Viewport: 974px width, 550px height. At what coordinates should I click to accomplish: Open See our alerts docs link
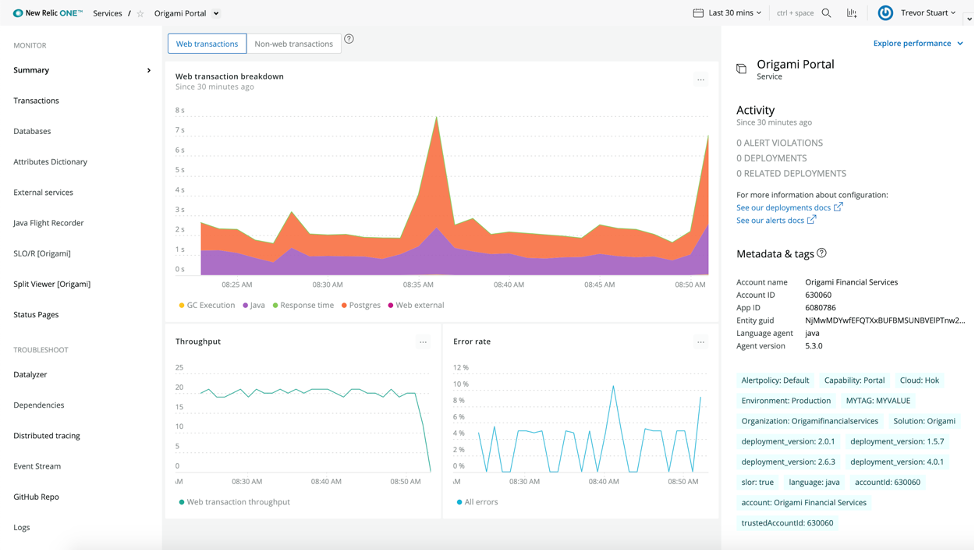[x=776, y=220]
